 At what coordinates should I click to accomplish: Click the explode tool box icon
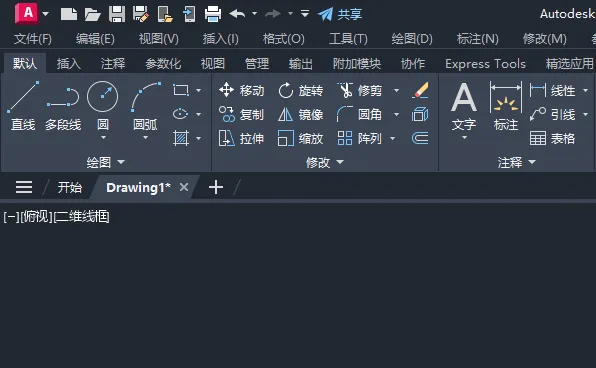[x=420, y=114]
